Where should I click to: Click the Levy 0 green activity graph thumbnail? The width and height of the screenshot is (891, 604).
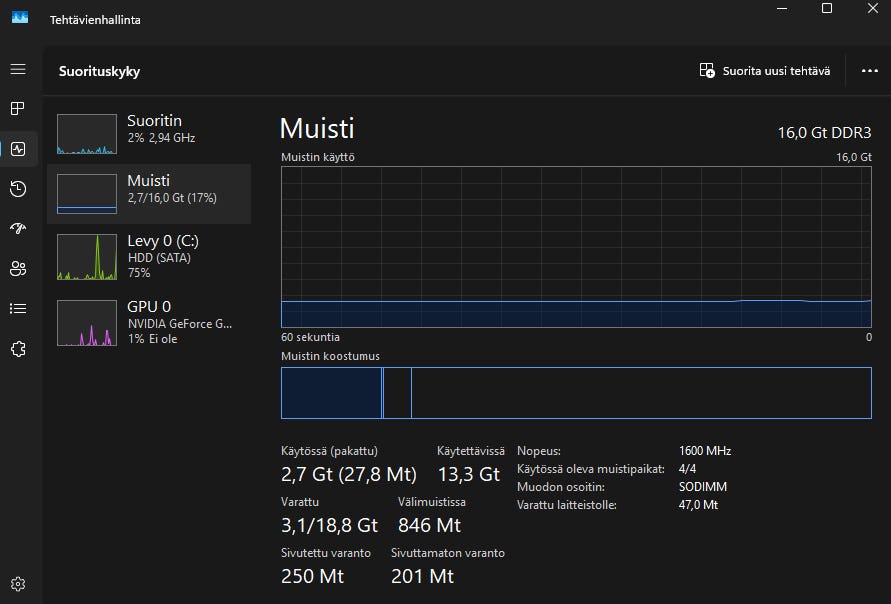coord(87,257)
